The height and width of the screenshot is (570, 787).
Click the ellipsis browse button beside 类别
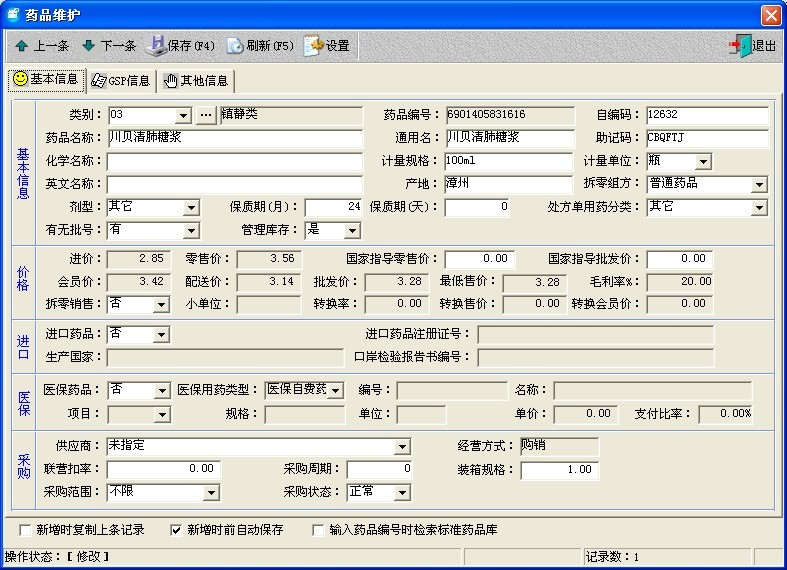tap(206, 115)
